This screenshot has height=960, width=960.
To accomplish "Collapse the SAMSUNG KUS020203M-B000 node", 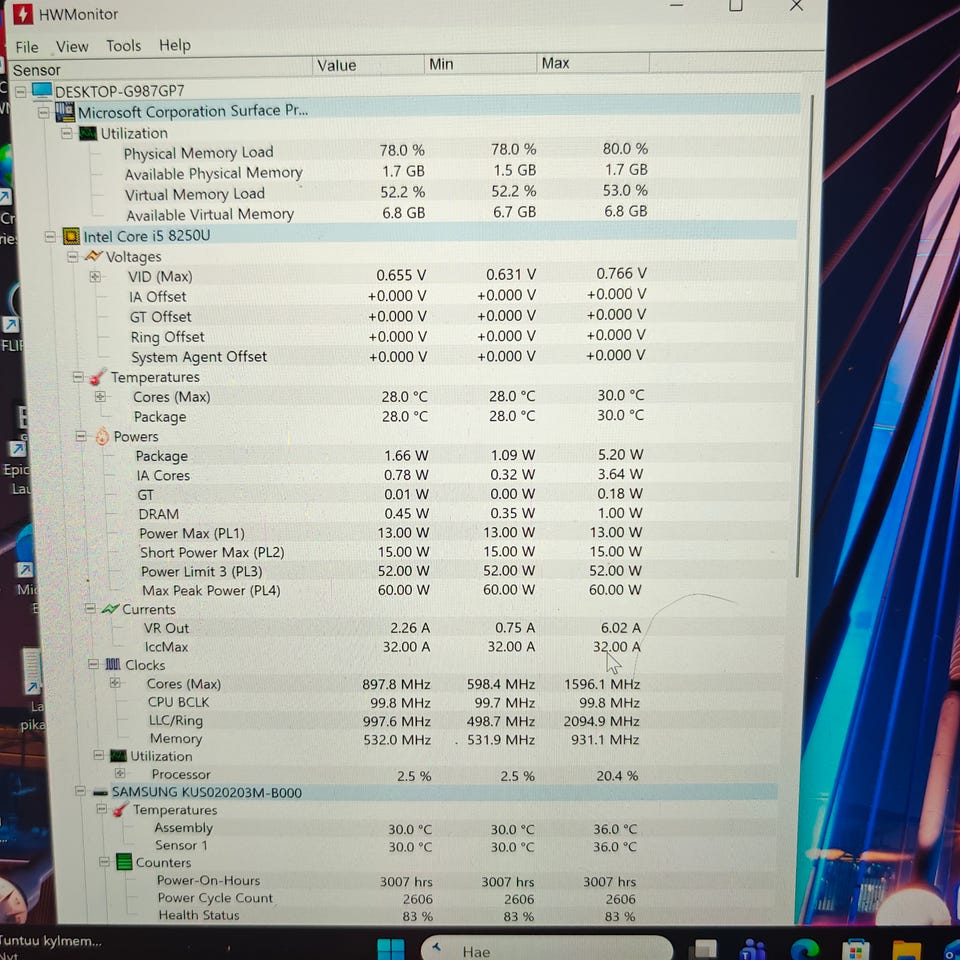I will coord(80,791).
